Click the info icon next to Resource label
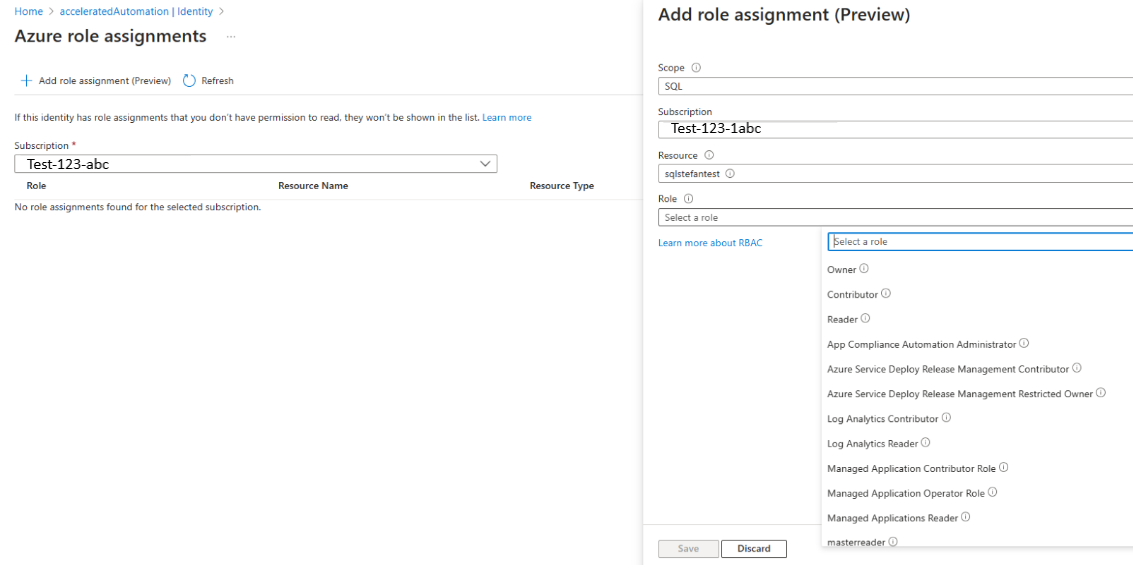 (709, 156)
